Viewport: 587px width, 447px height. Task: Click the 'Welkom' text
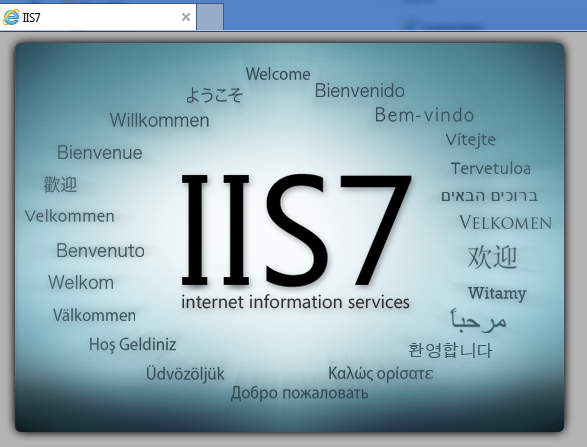click(81, 282)
